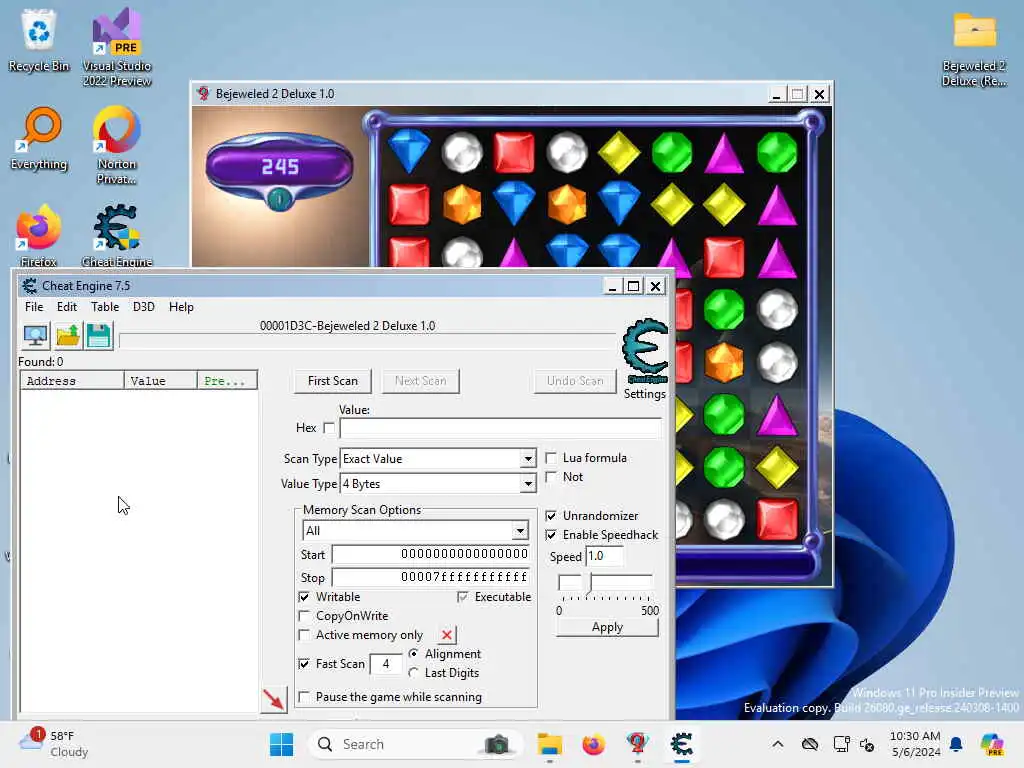Open the process list computer icon
Screen dimensions: 1024x768
pos(35,336)
